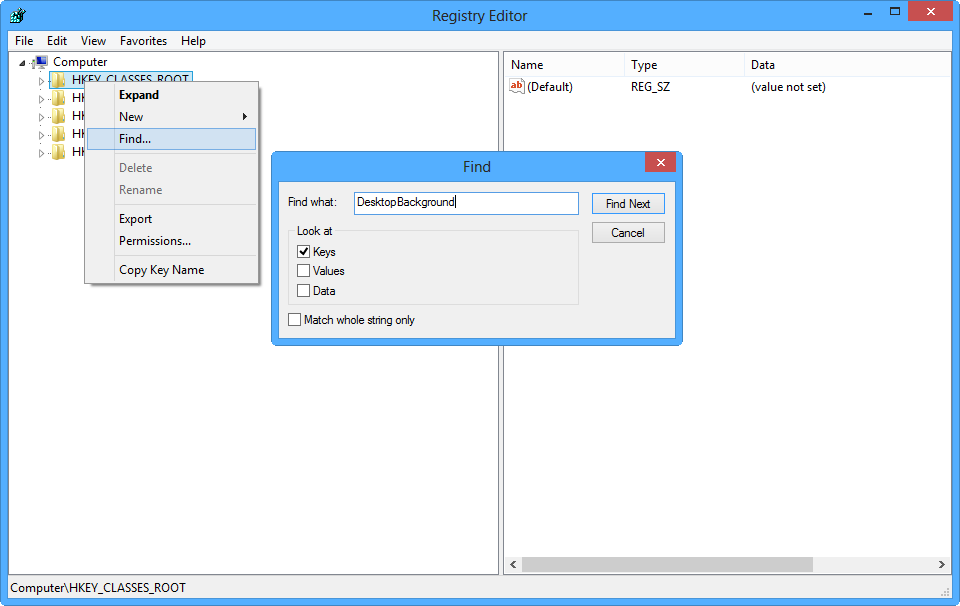
Task: Open the View menu
Action: [x=93, y=40]
